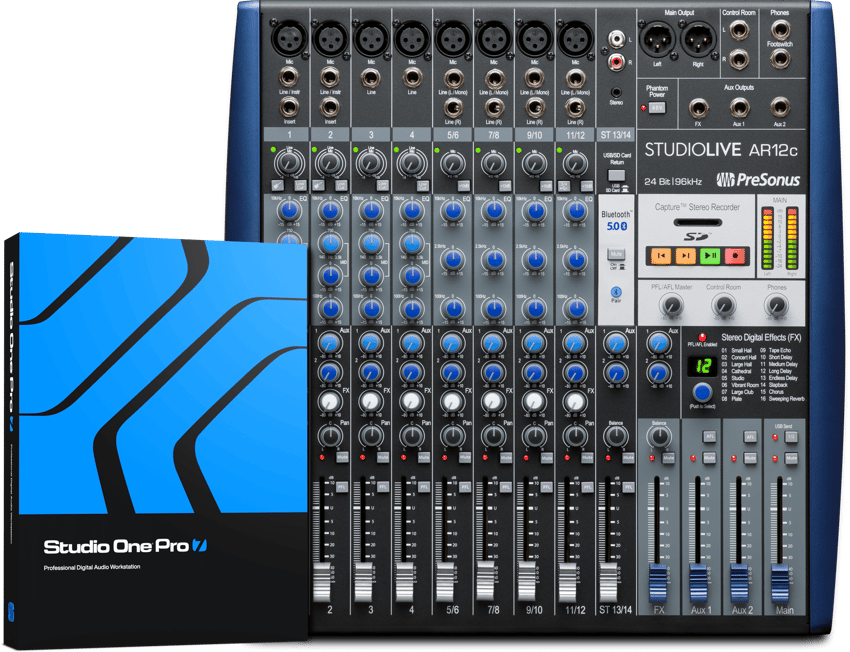Screen dimensions: 850x652
Task: Toggle the Aux 1 AFL button
Action: coord(710,437)
